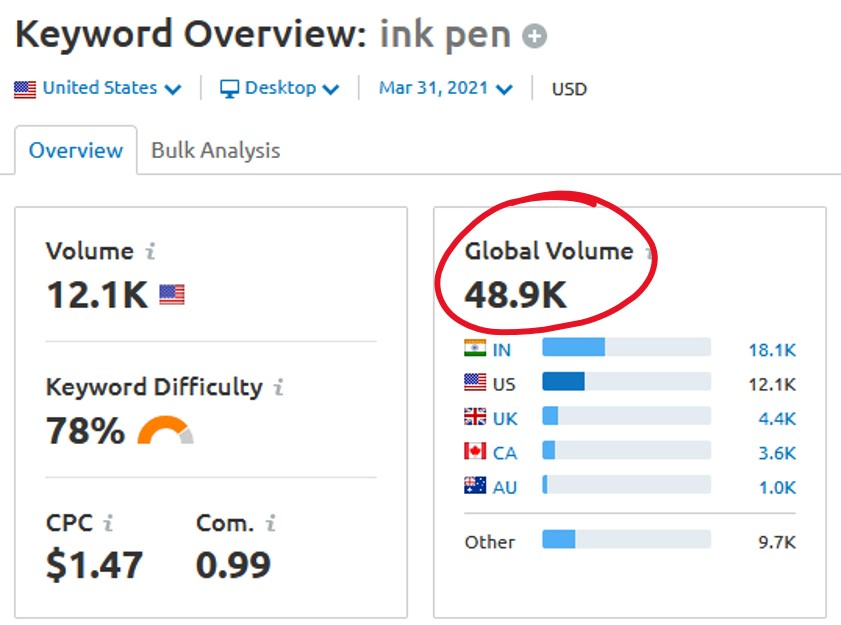Open the UK 4.4K volume link
841x625 pixels.
point(777,418)
